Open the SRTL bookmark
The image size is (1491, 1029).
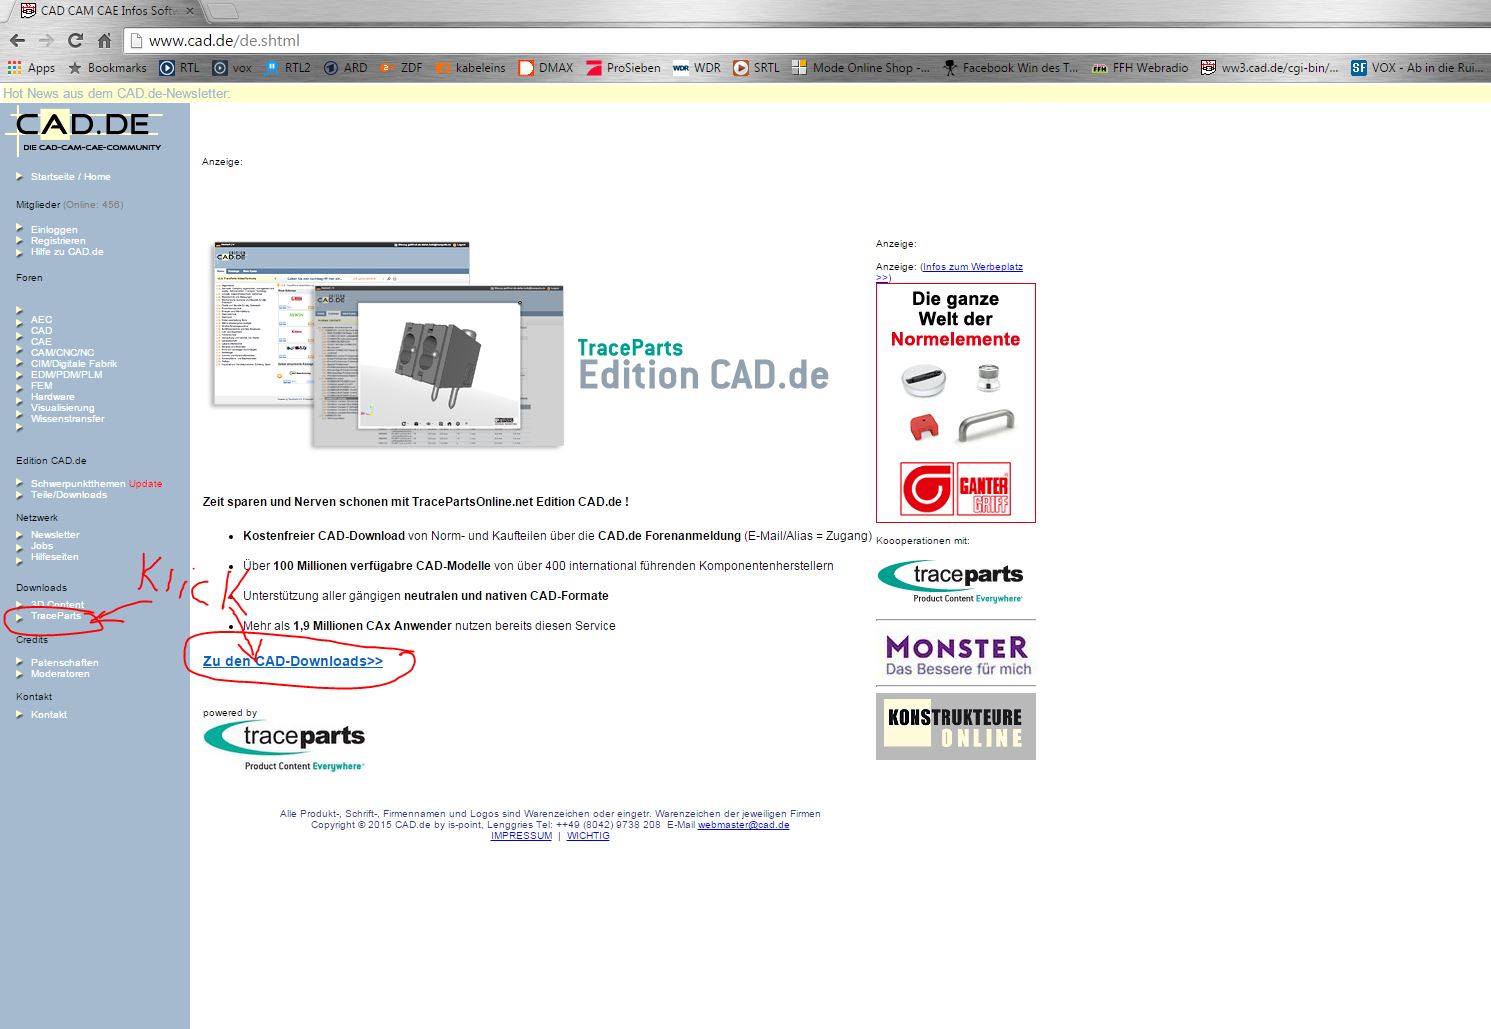coord(756,68)
